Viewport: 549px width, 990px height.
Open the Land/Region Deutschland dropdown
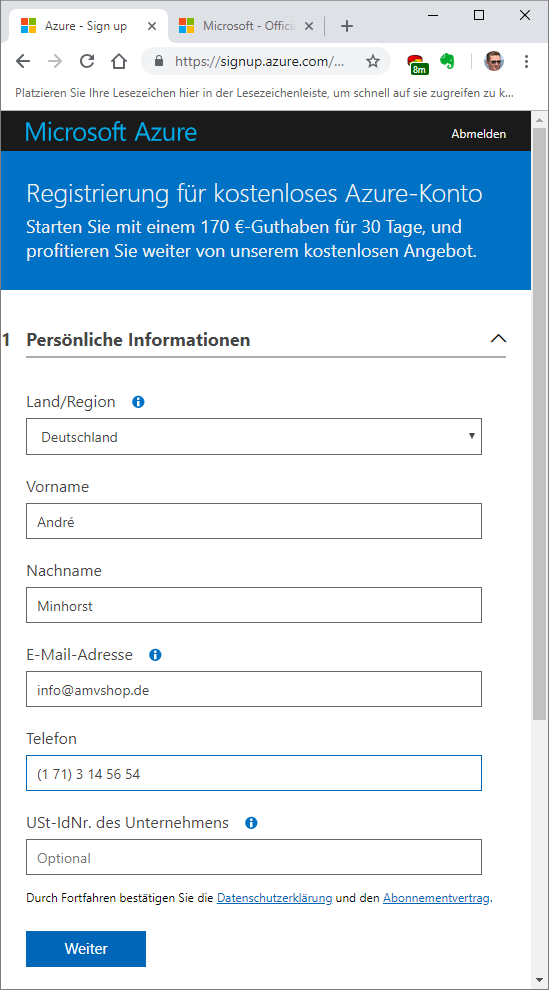[254, 436]
